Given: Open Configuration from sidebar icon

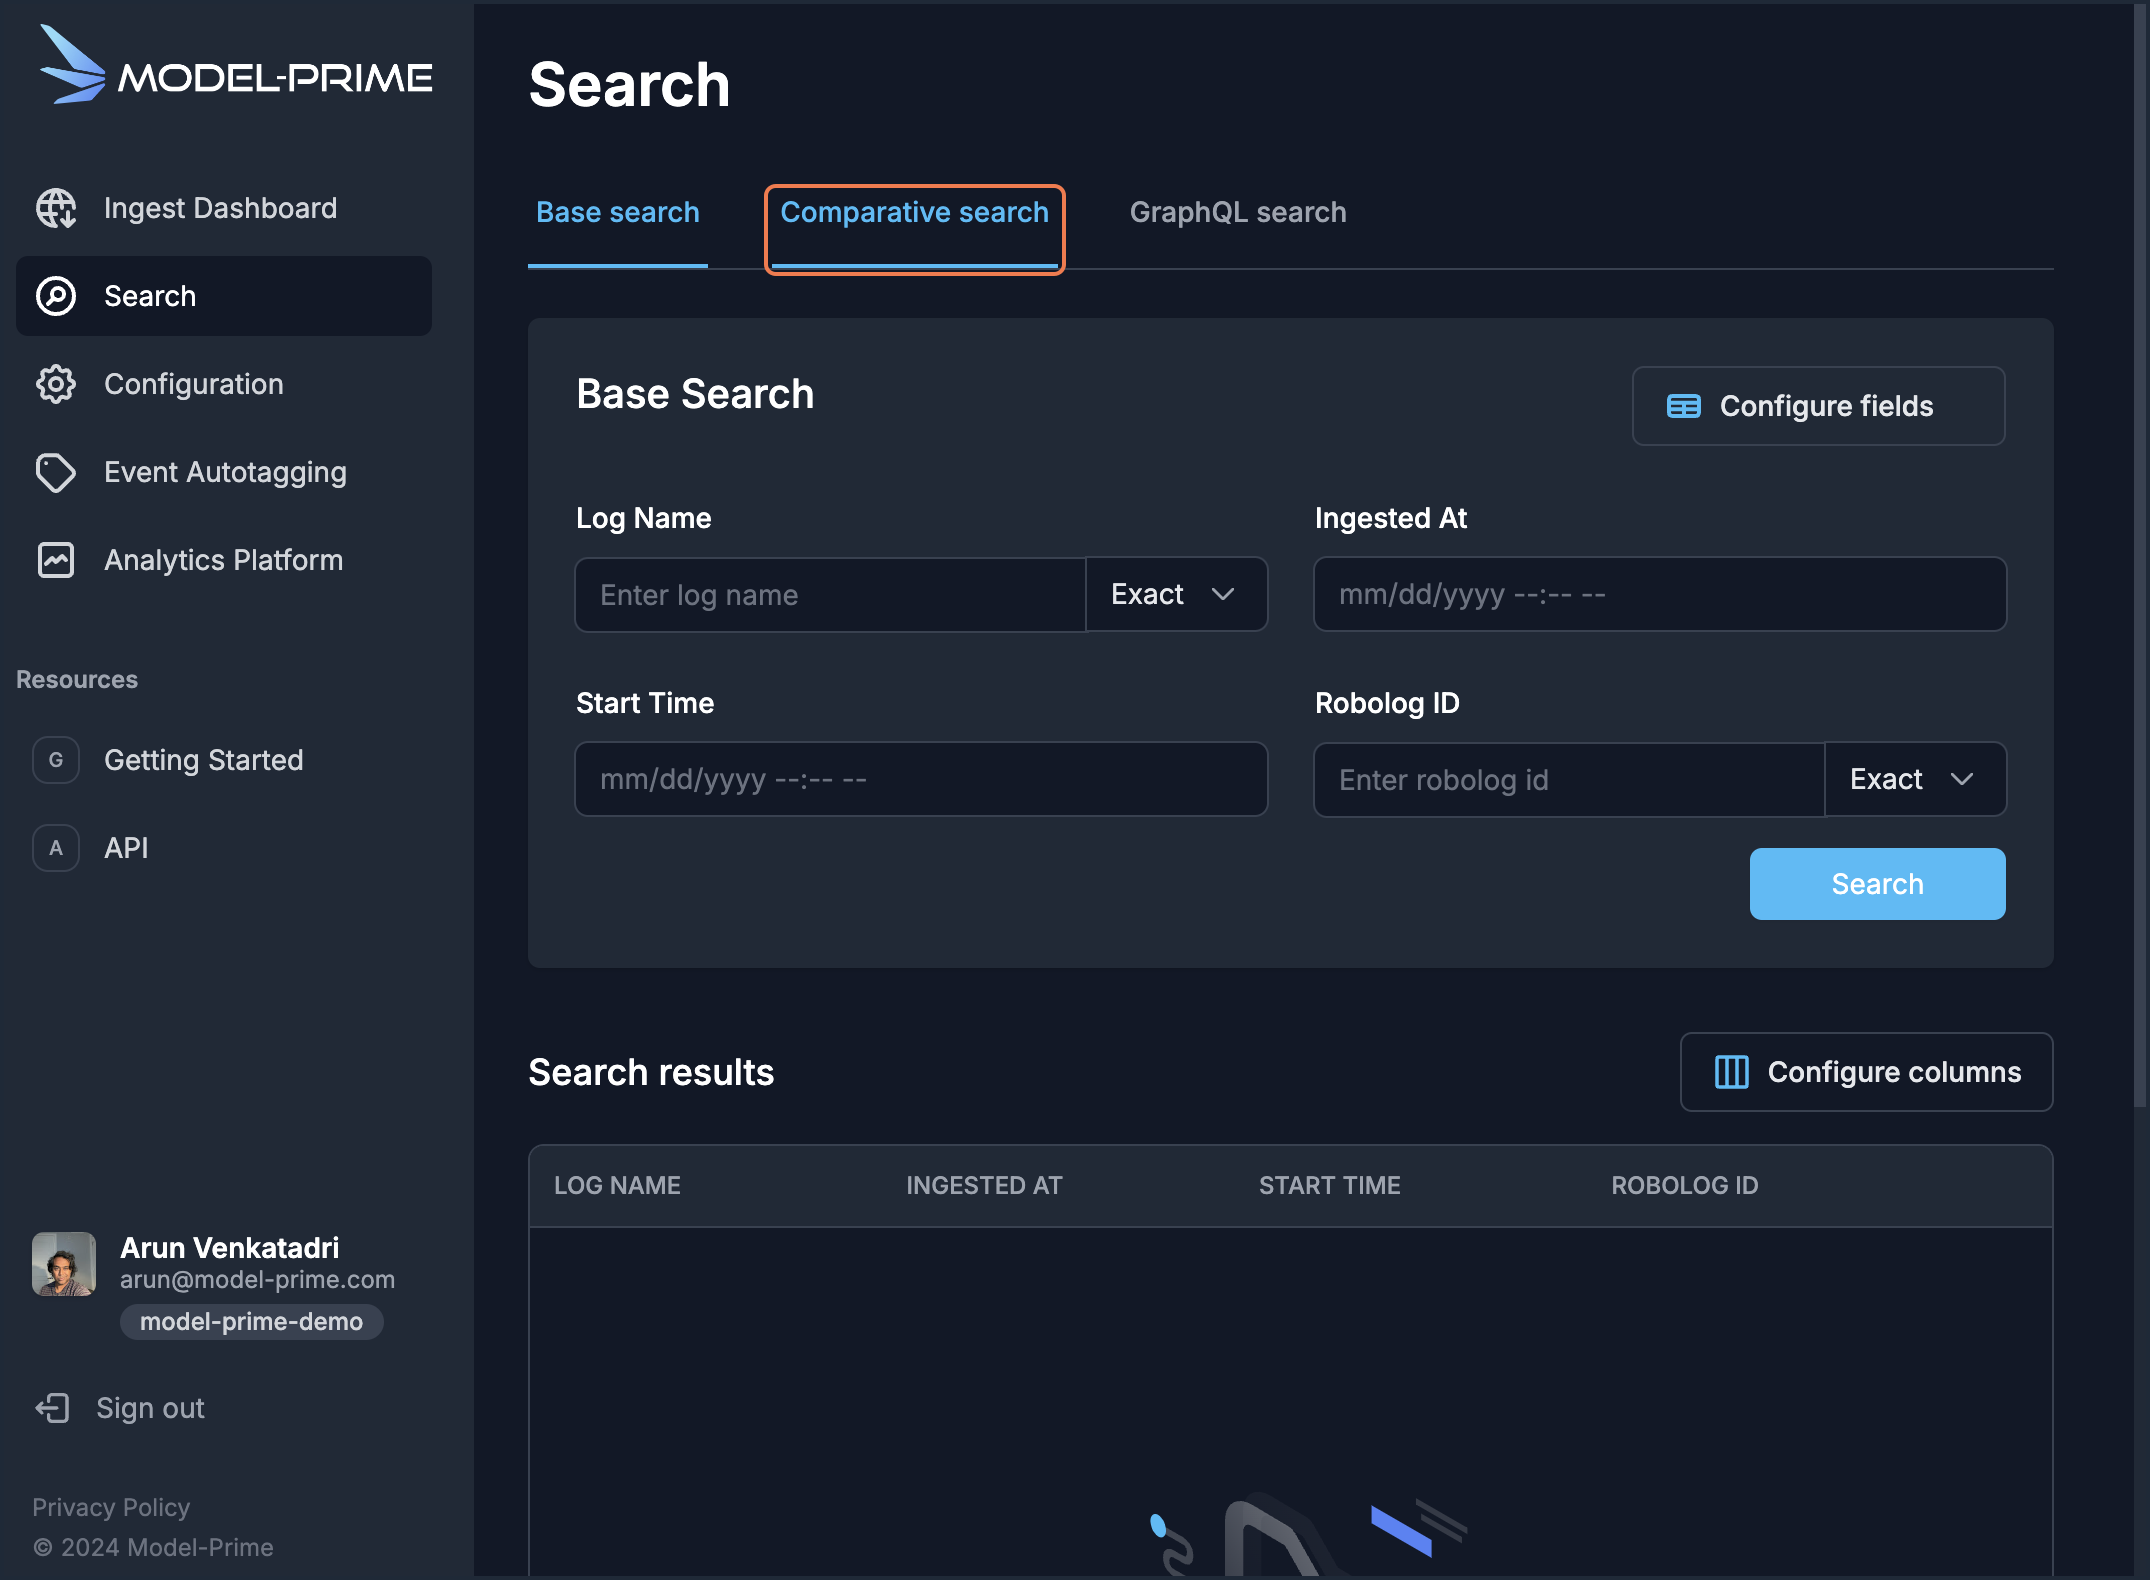Looking at the screenshot, I should tap(53, 384).
